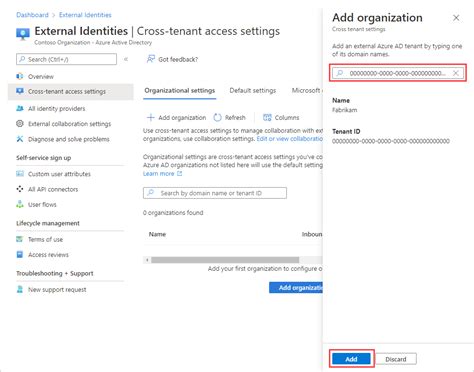Open All API connectors
This screenshot has width=474, height=372.
[x=53, y=189]
